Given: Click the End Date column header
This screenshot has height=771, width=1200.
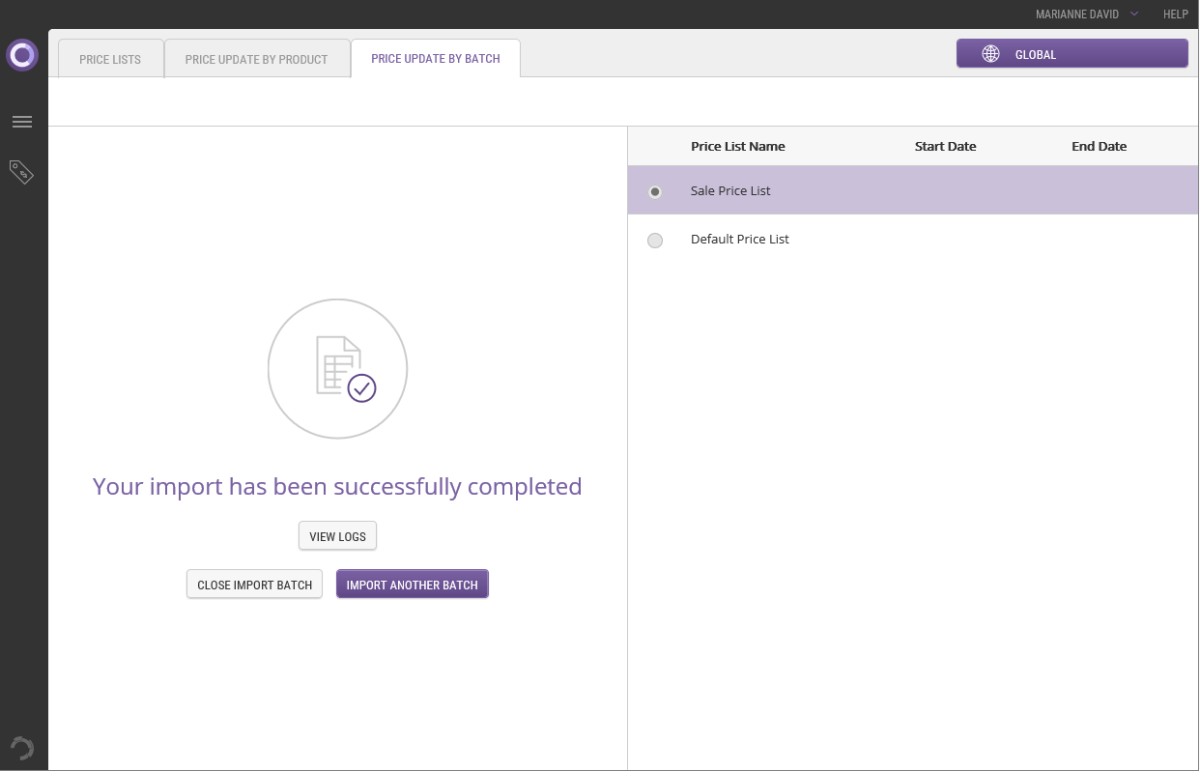Looking at the screenshot, I should pos(1098,146).
